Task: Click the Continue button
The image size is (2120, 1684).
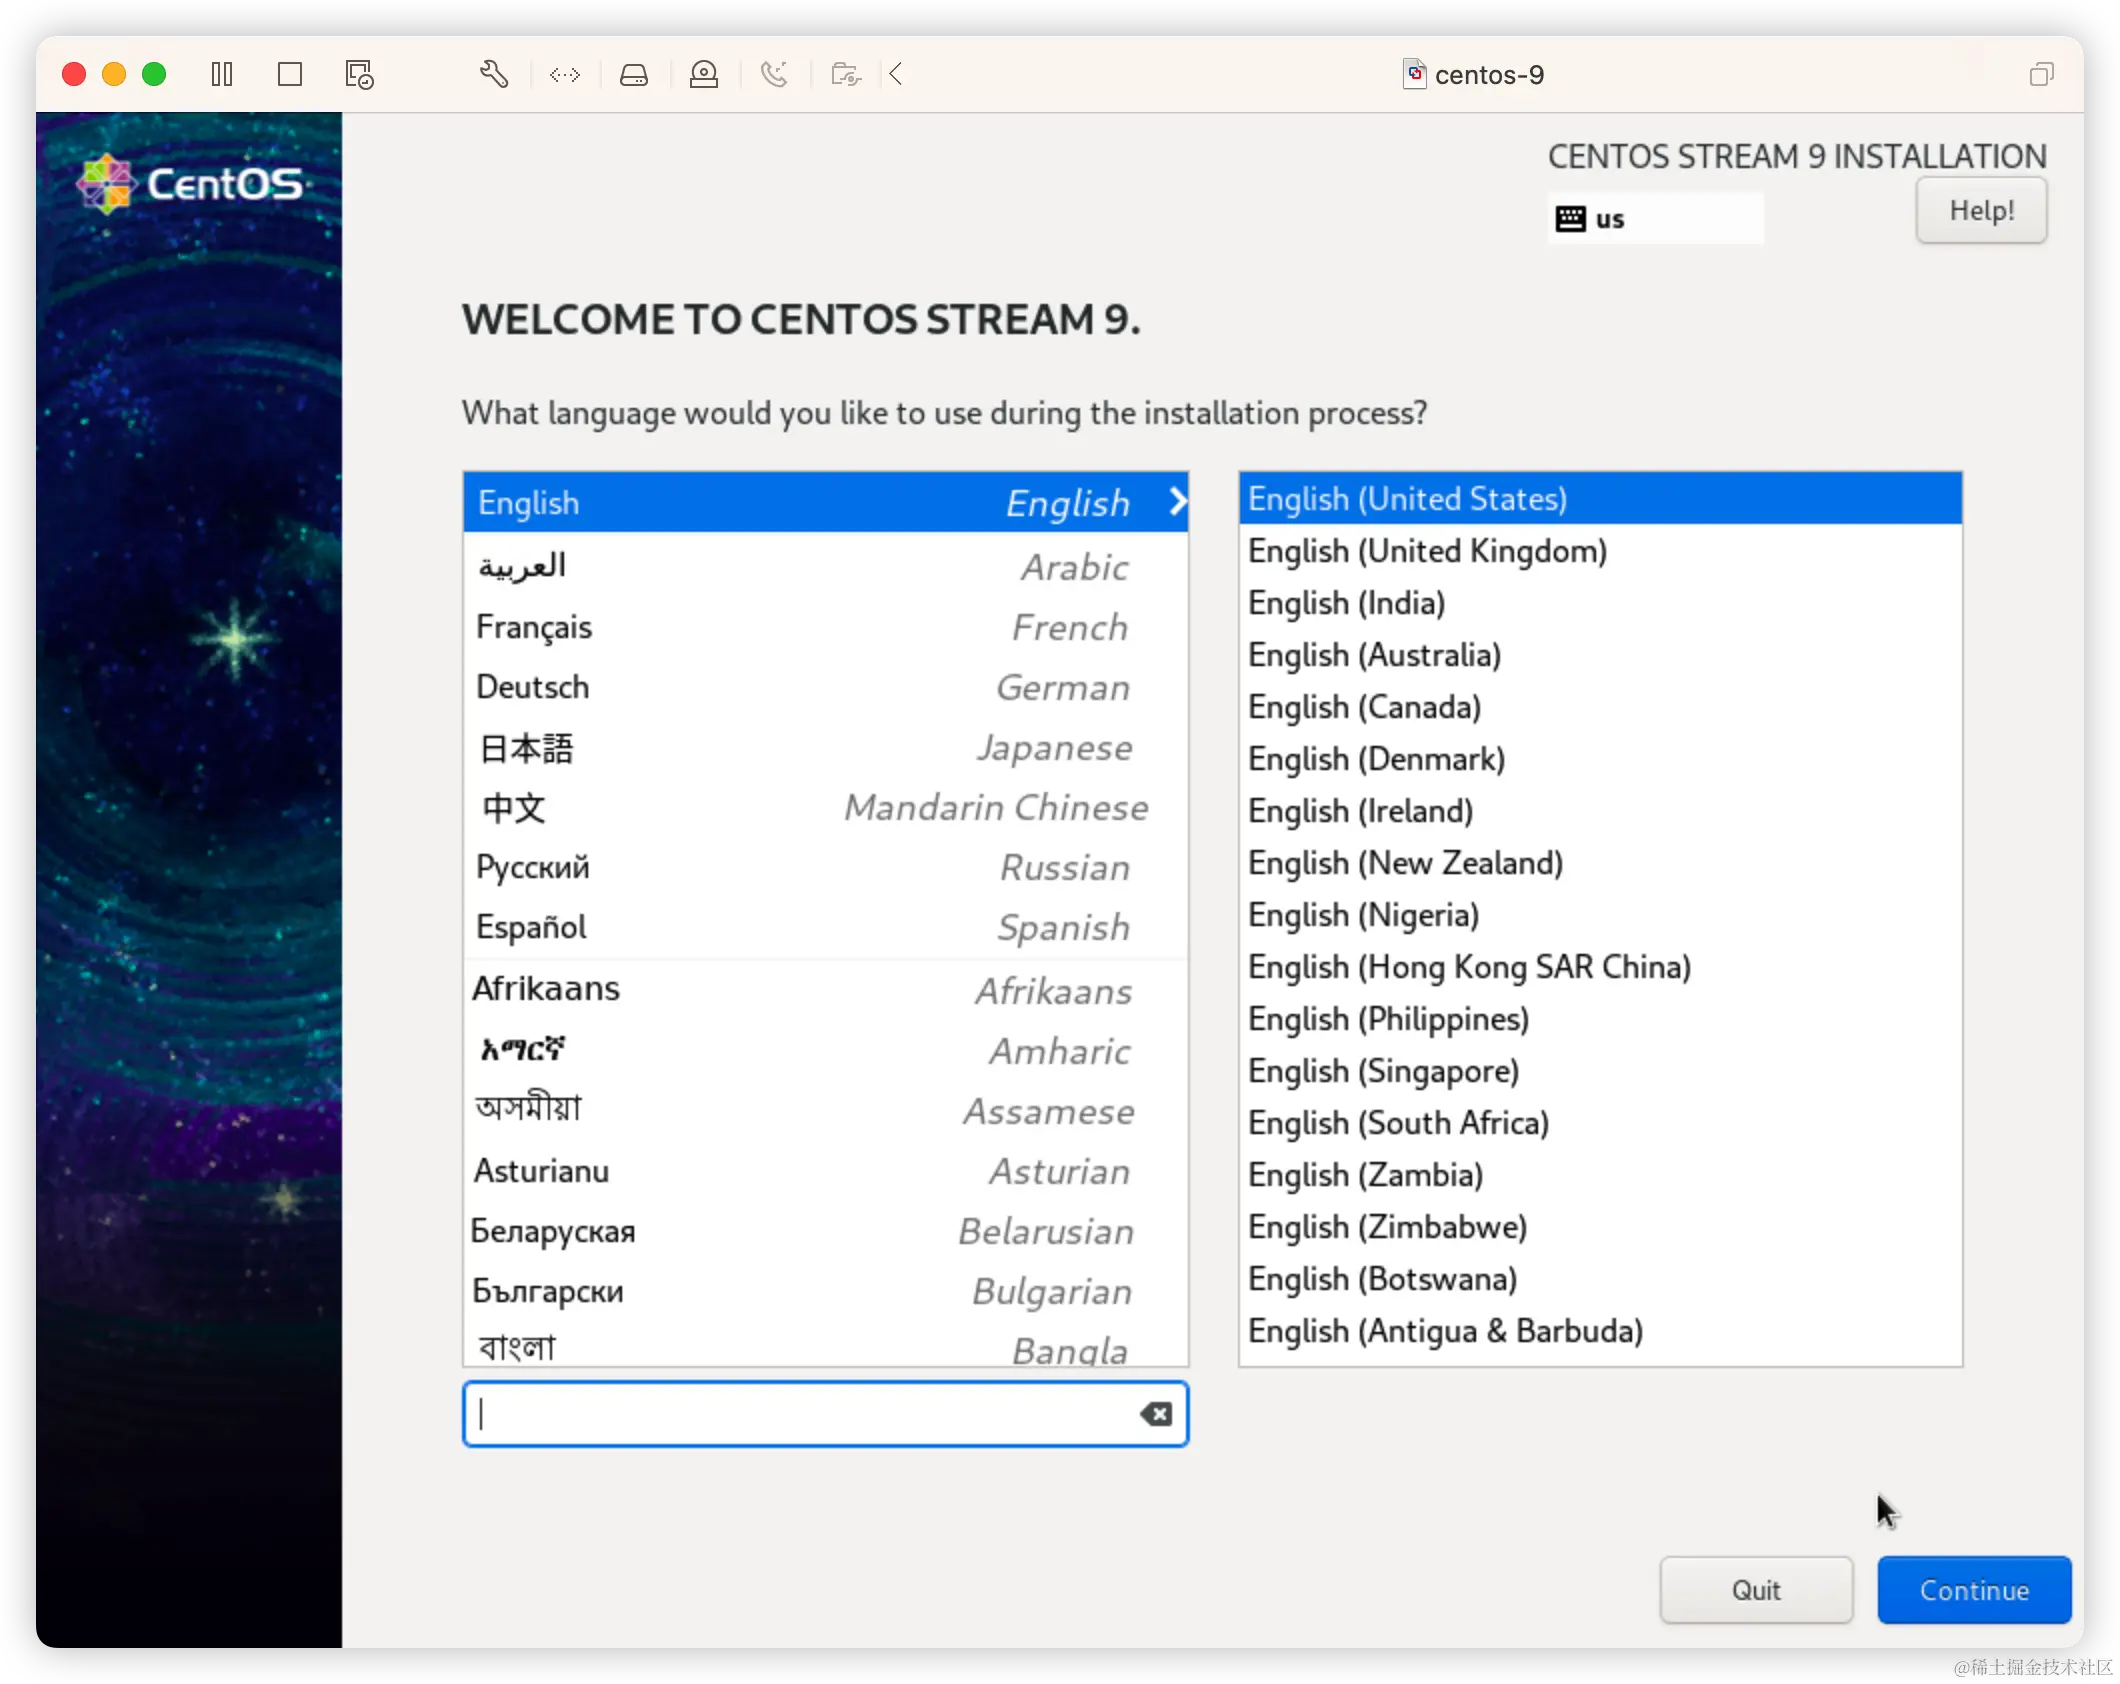Action: click(x=1974, y=1590)
